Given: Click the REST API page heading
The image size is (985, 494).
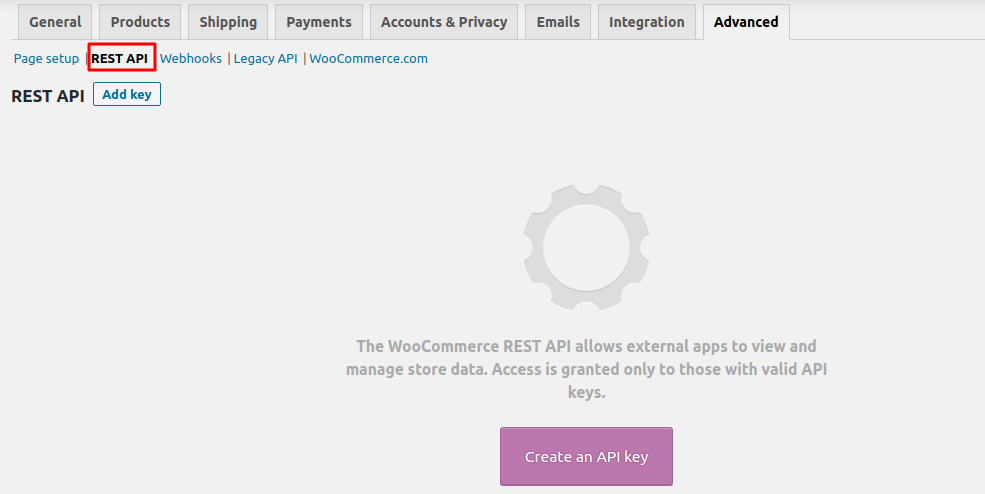Looking at the screenshot, I should pyautogui.click(x=48, y=96).
